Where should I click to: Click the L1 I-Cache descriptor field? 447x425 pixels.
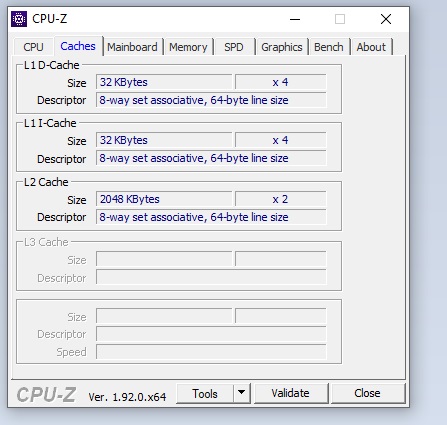tap(211, 158)
